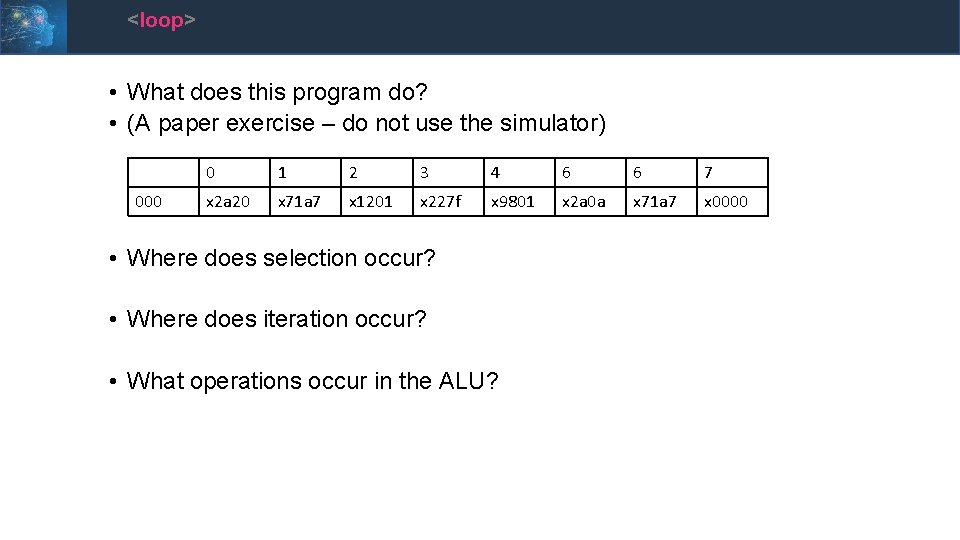Image resolution: width=960 pixels, height=540 pixels.
Task: Click column header 0 in table
Action: (x=233, y=173)
